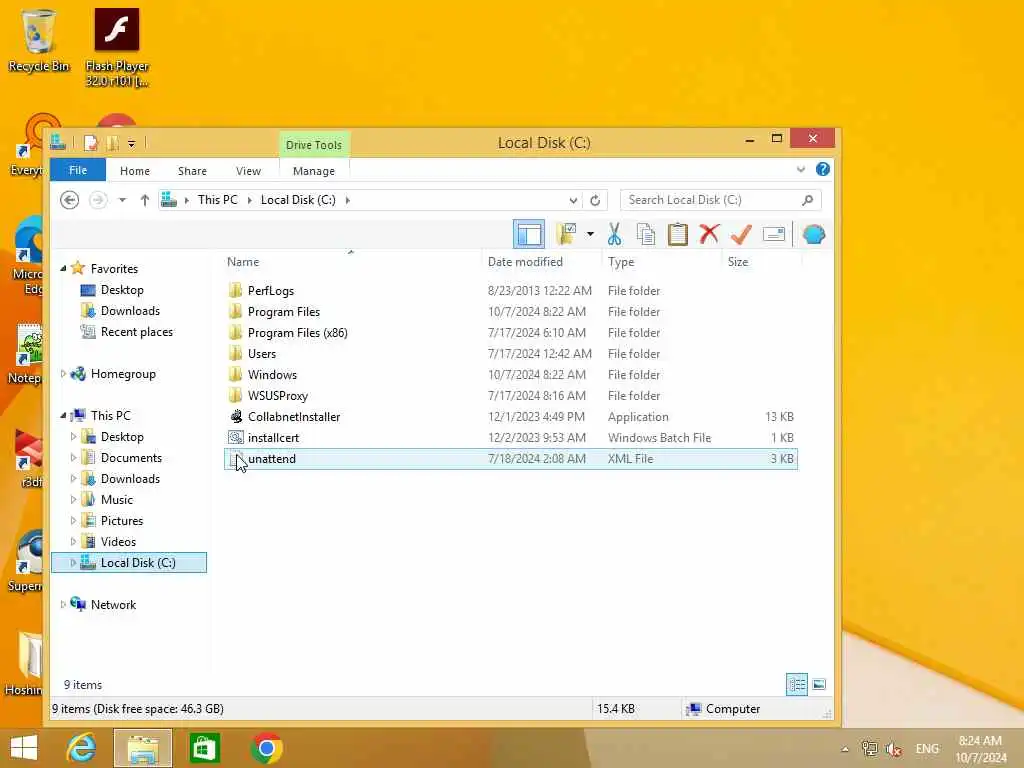Image resolution: width=1024 pixels, height=768 pixels.
Task: Click This PC in the address breadcrumb
Action: coord(217,200)
